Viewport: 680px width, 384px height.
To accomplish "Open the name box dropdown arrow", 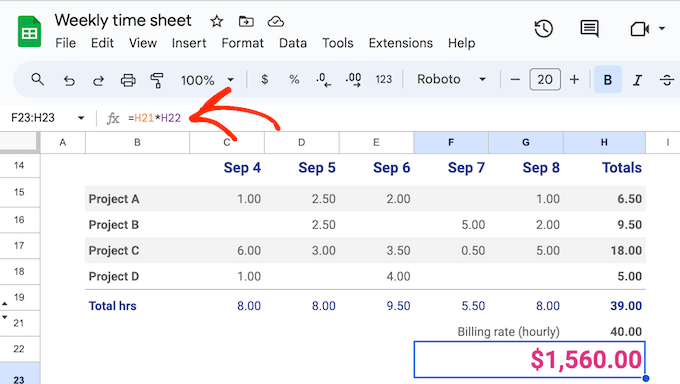I will point(81,118).
